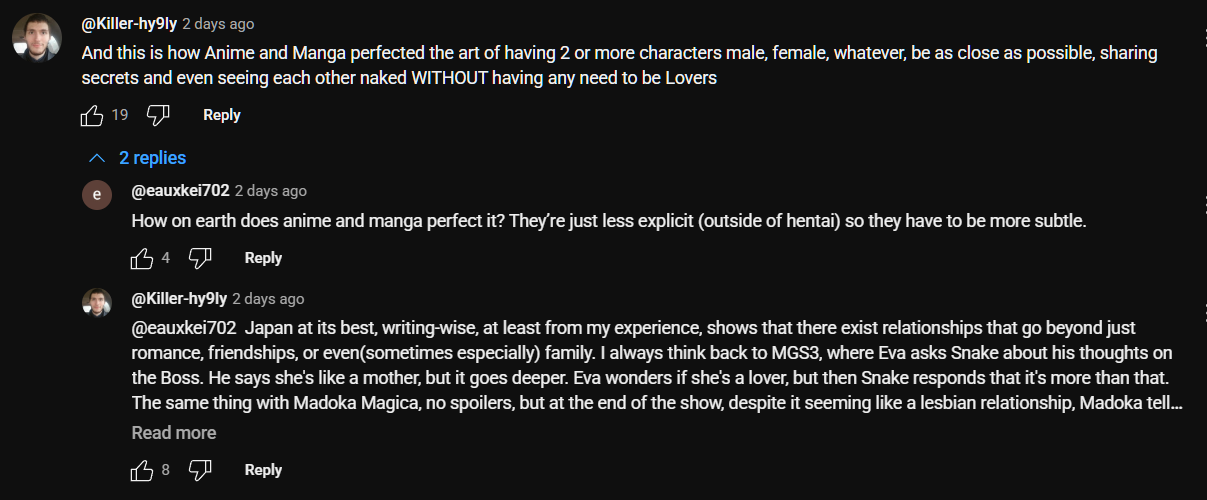
Task: Open the @Killer-hy9ly channel from top comment
Action: [x=129, y=24]
